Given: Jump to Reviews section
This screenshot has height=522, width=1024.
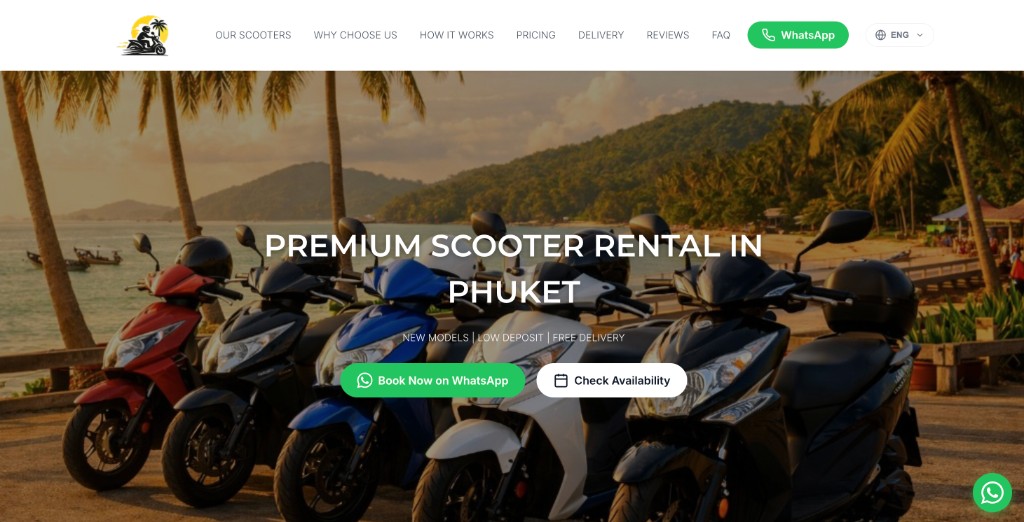Looking at the screenshot, I should click(667, 35).
